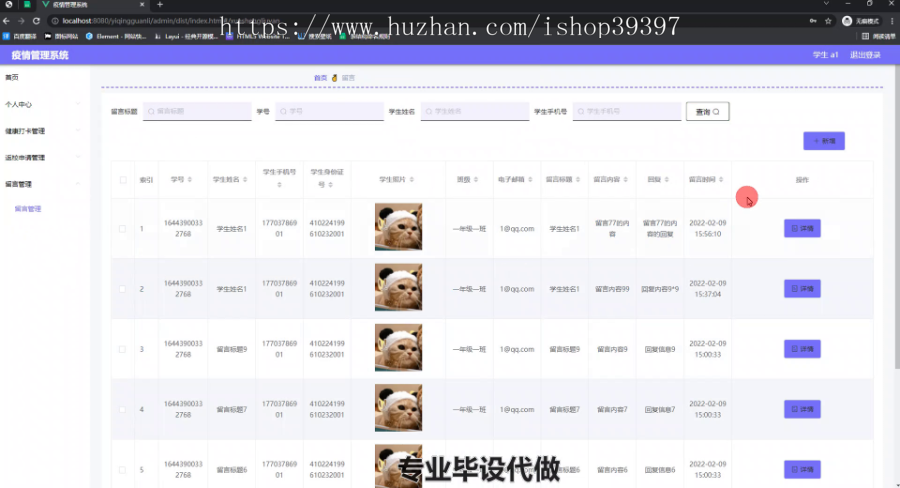This screenshot has height=488, width=900.
Task: Click the 退出登录 logout link
Action: click(865, 55)
